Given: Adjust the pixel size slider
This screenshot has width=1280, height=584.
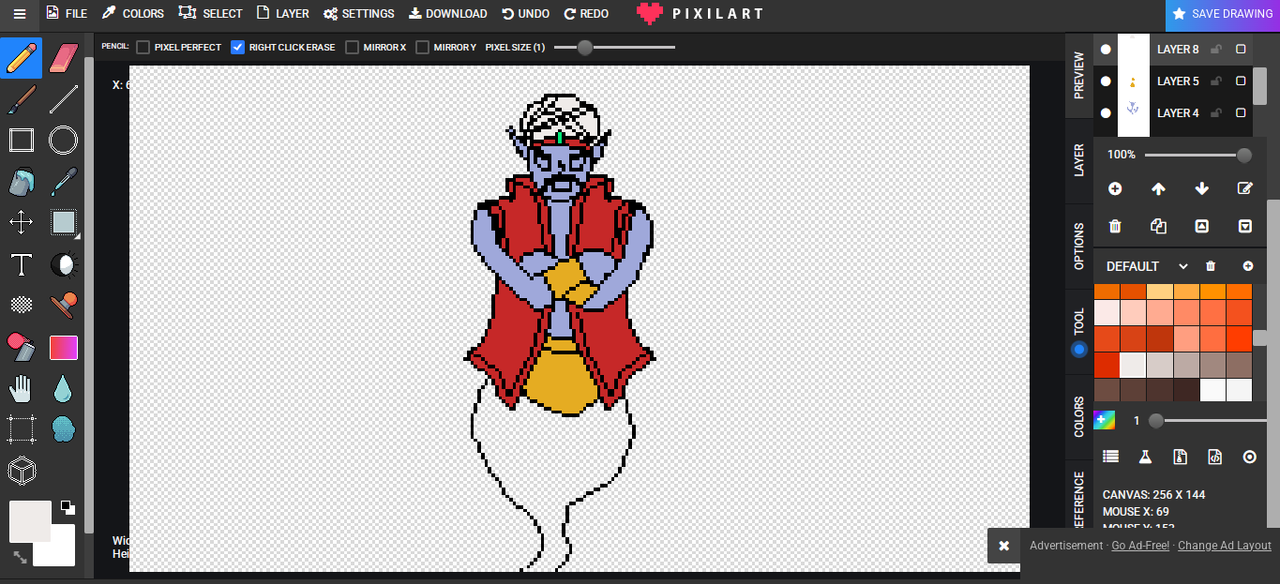Looking at the screenshot, I should click(615, 47).
